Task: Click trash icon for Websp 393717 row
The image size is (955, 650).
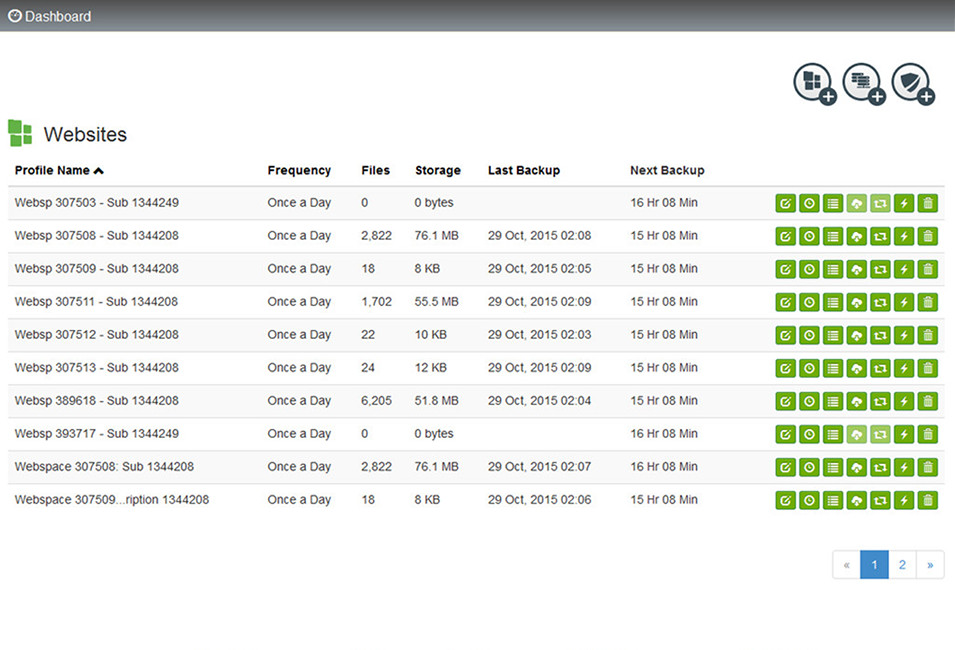Action: click(928, 435)
